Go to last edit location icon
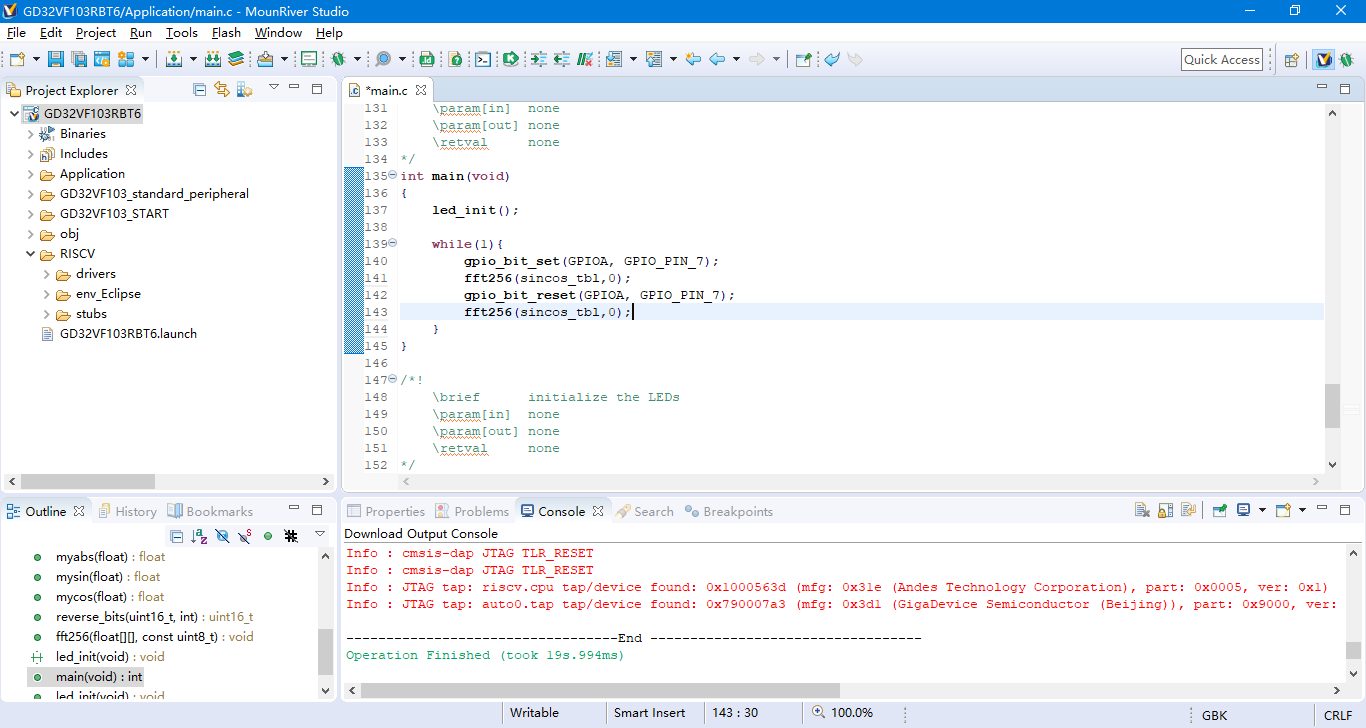1366x728 pixels. [x=693, y=59]
